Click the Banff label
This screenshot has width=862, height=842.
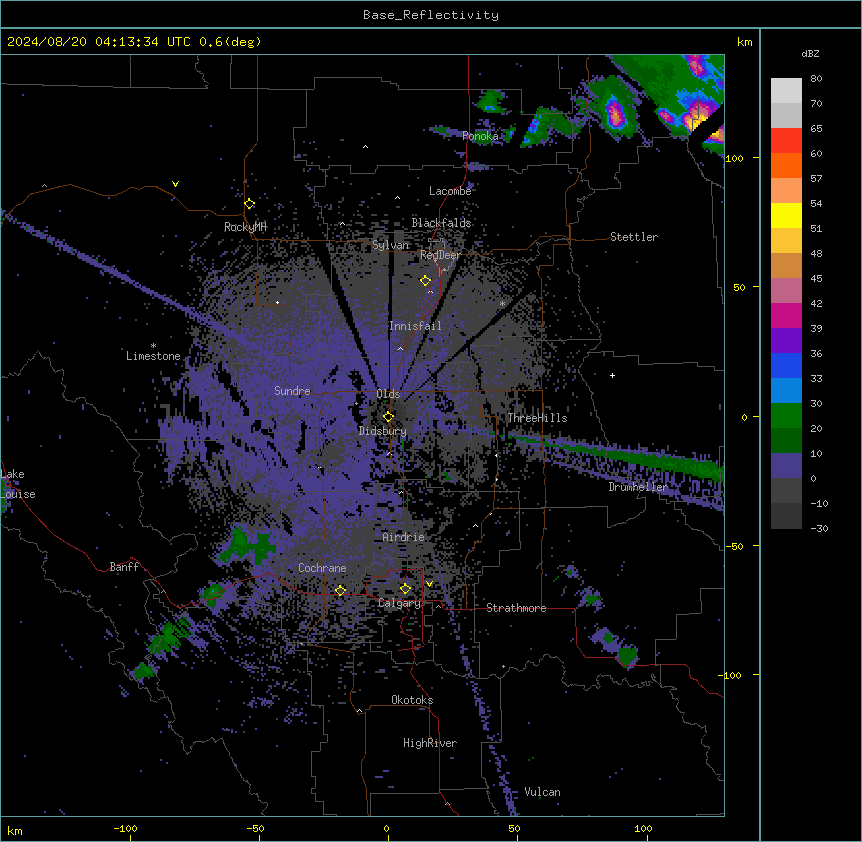click(x=124, y=567)
